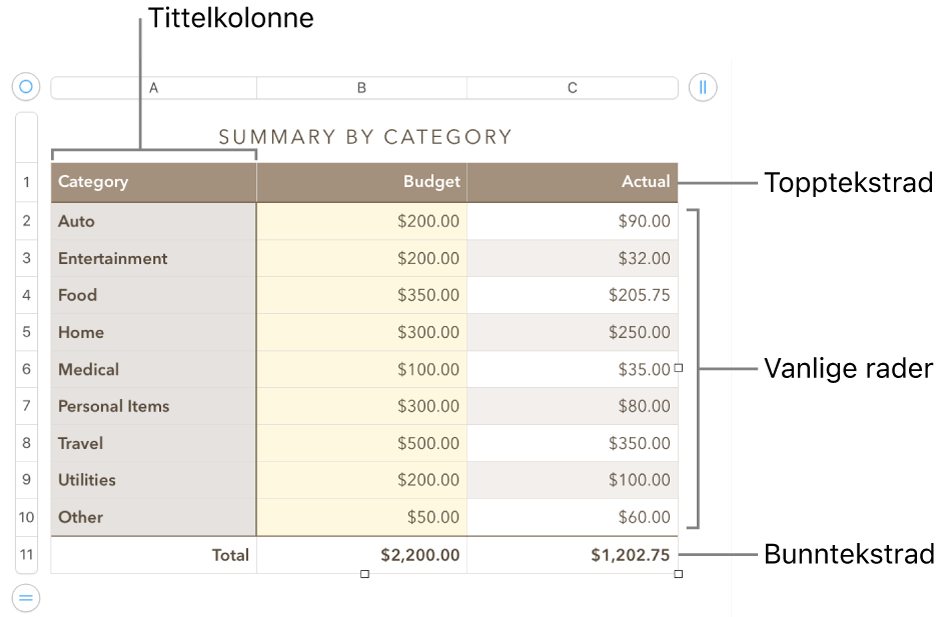Select row 11 number header

[x=27, y=554]
